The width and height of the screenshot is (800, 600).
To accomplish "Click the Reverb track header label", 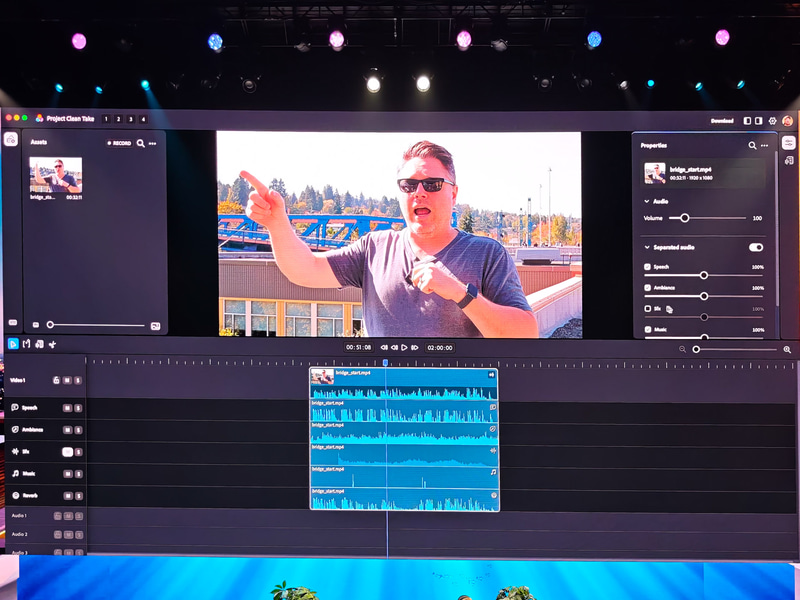I will [x=30, y=495].
